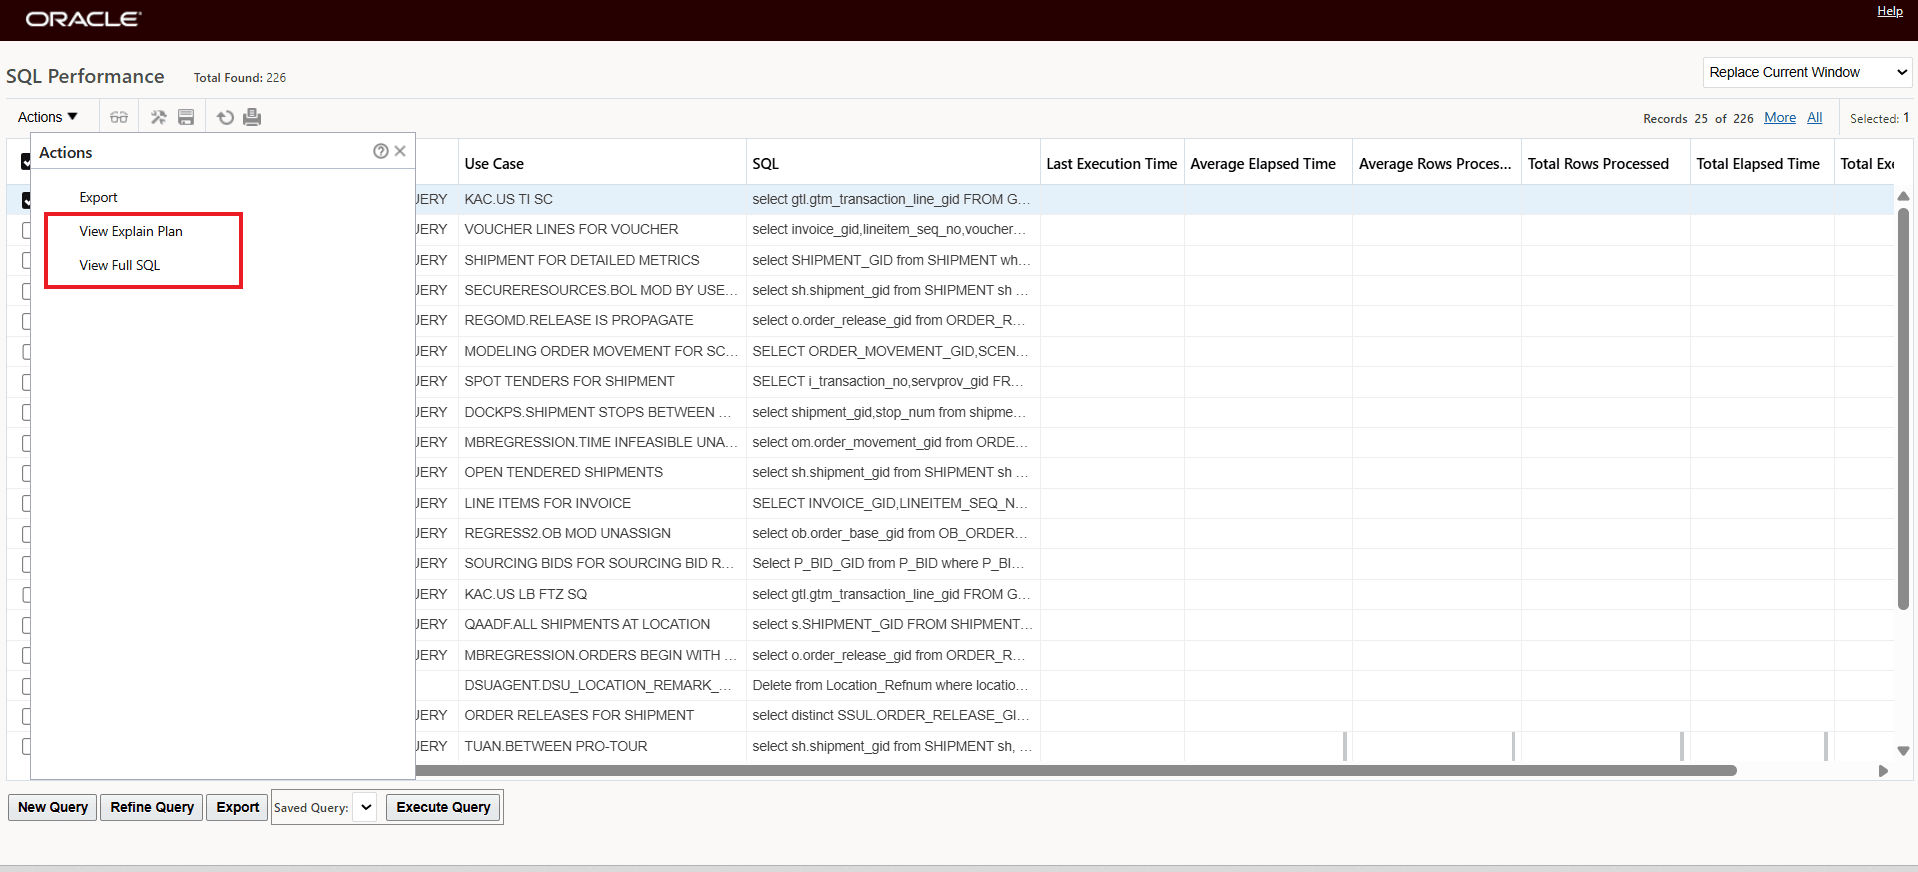Screen dimensions: 1918x872
Task: Select SHIPMENT FOR DETAILED METRICS cell
Action: point(602,260)
